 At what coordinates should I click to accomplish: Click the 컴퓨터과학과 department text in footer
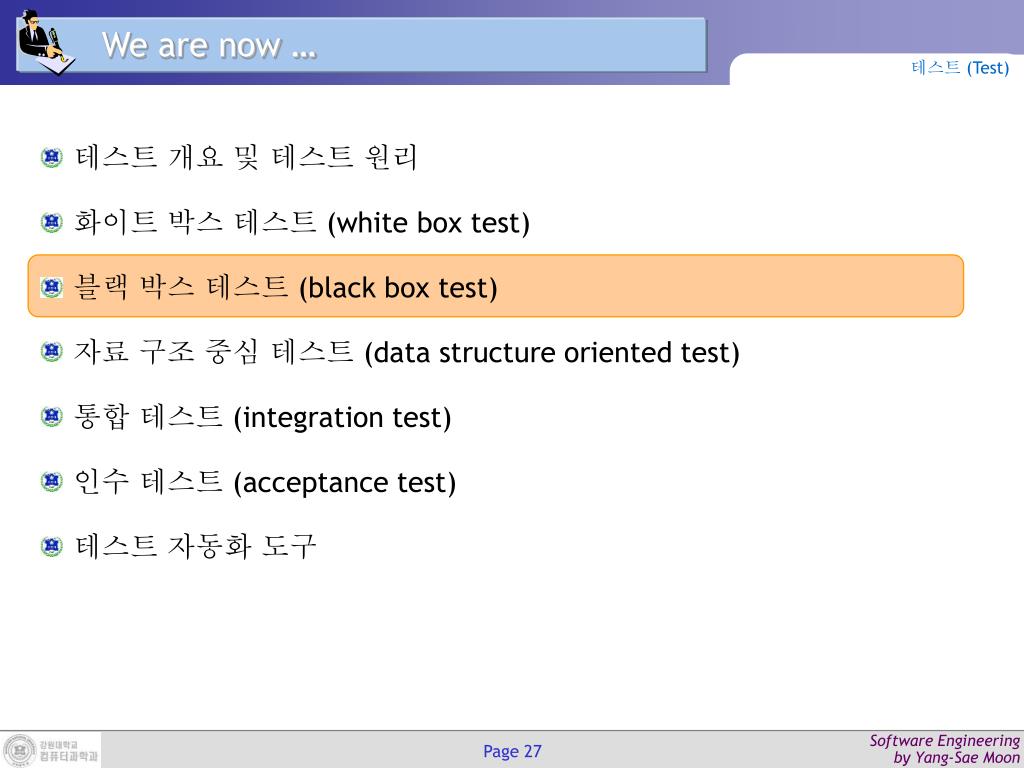69,756
